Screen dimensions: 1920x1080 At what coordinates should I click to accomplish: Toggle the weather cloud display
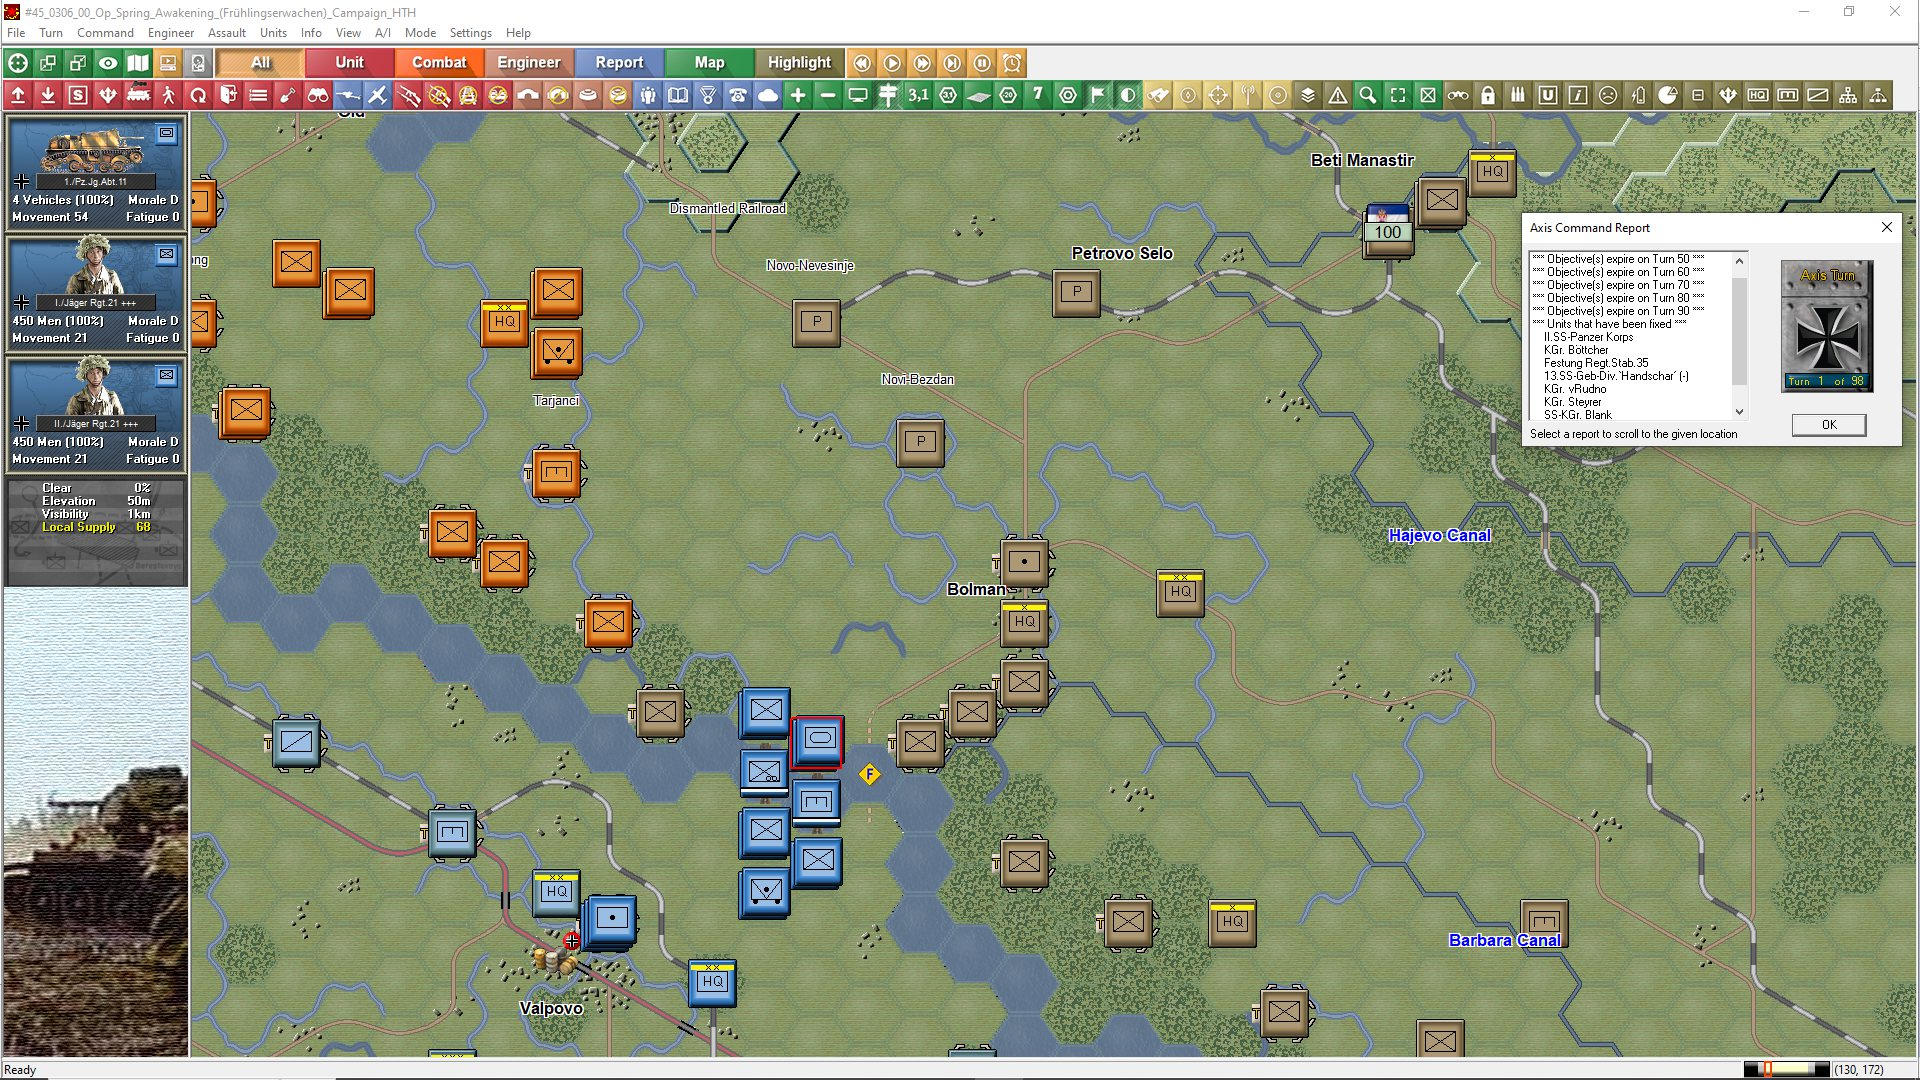click(x=769, y=95)
